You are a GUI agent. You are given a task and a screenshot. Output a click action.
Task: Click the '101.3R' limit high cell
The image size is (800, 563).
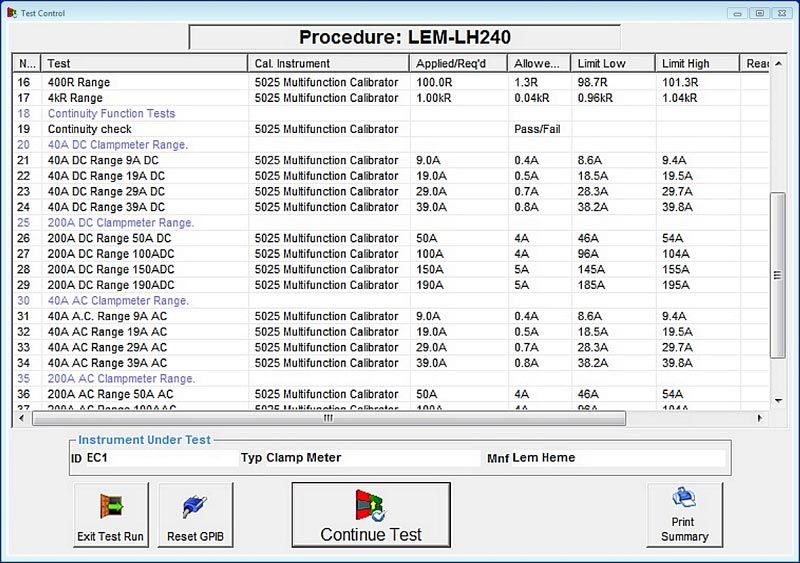697,82
